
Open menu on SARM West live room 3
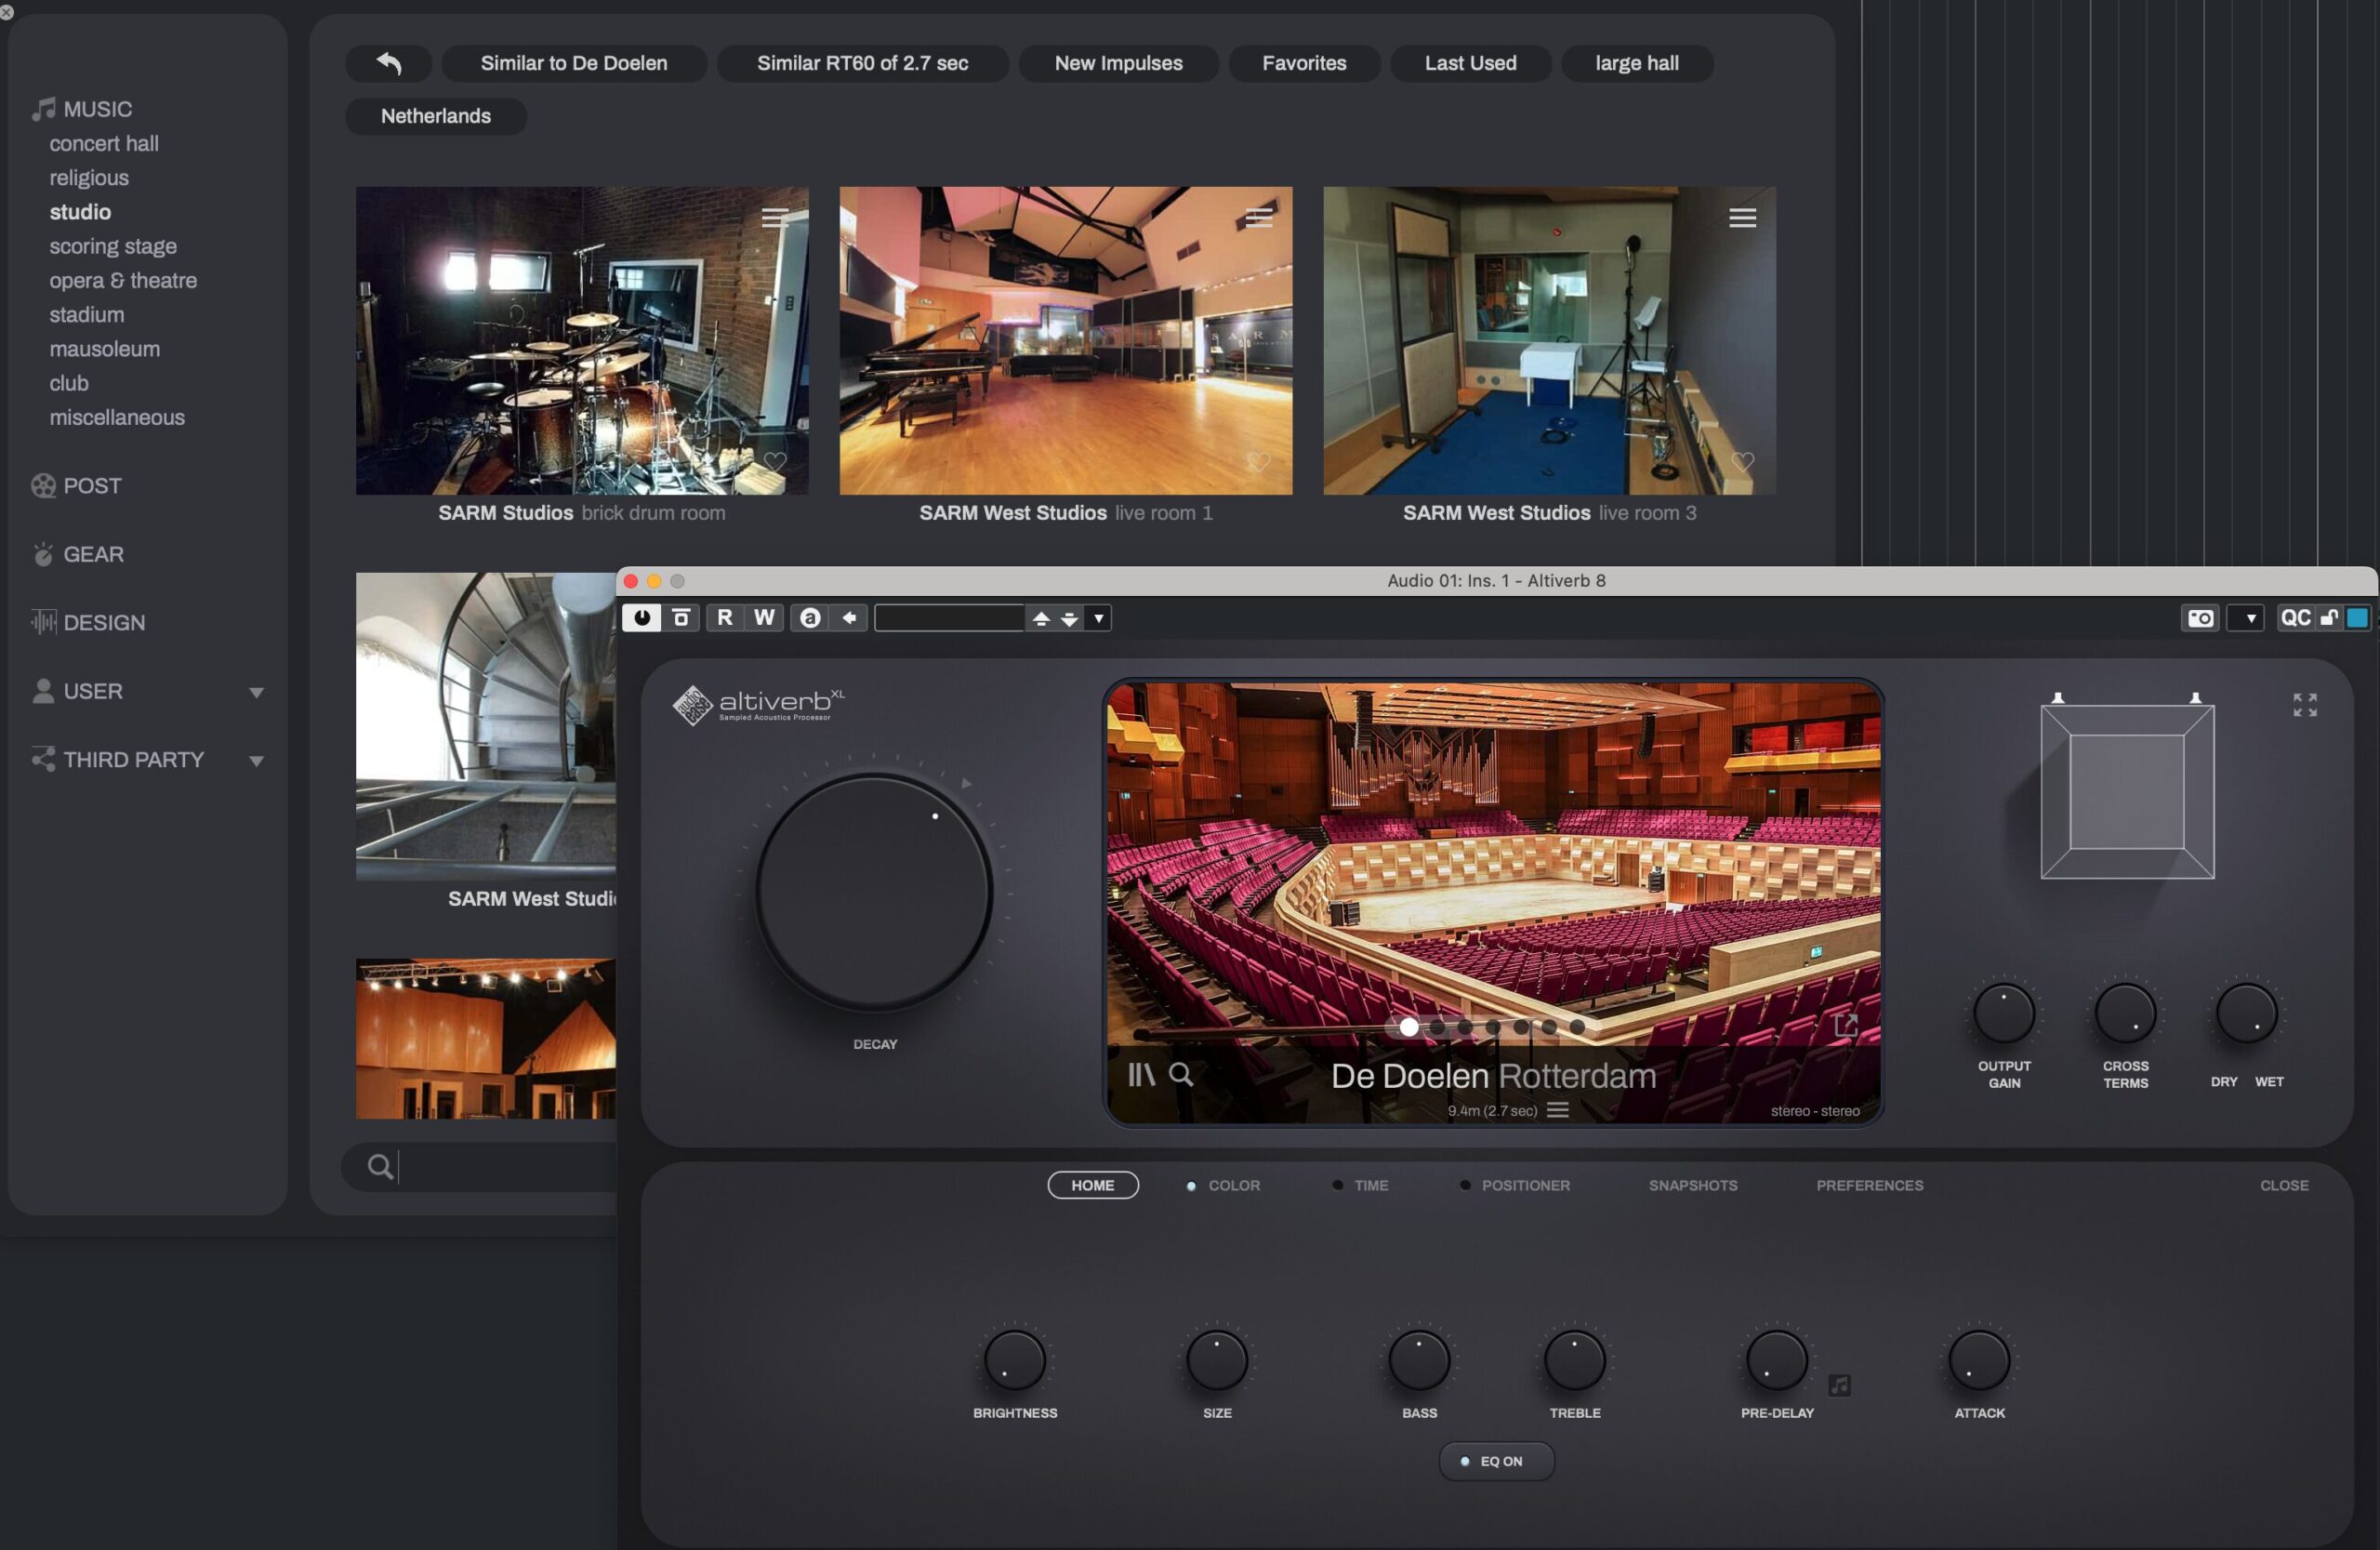click(1742, 217)
